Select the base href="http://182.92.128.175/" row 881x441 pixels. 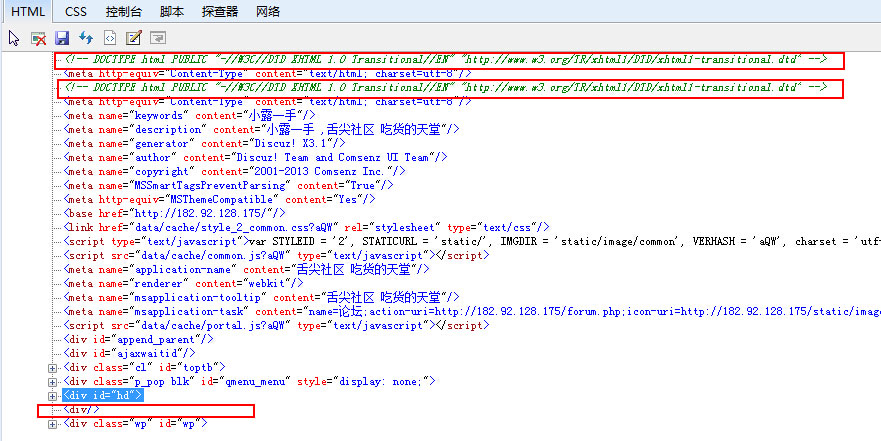pos(174,213)
